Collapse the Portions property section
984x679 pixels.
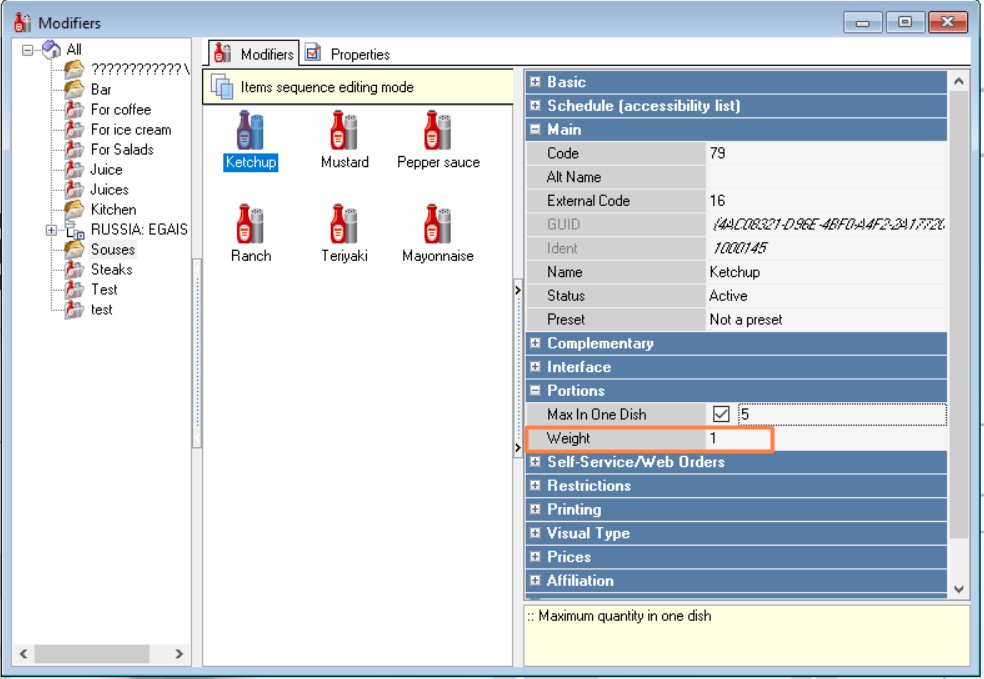coord(535,390)
